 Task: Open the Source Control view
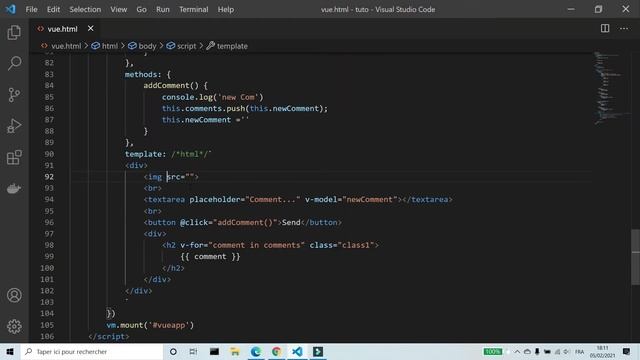tap(14, 95)
